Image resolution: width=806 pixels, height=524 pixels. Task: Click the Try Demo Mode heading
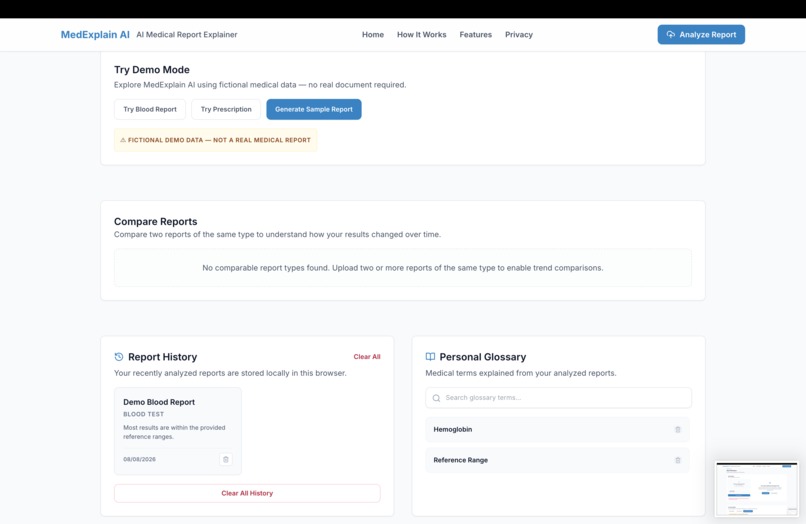click(x=152, y=69)
